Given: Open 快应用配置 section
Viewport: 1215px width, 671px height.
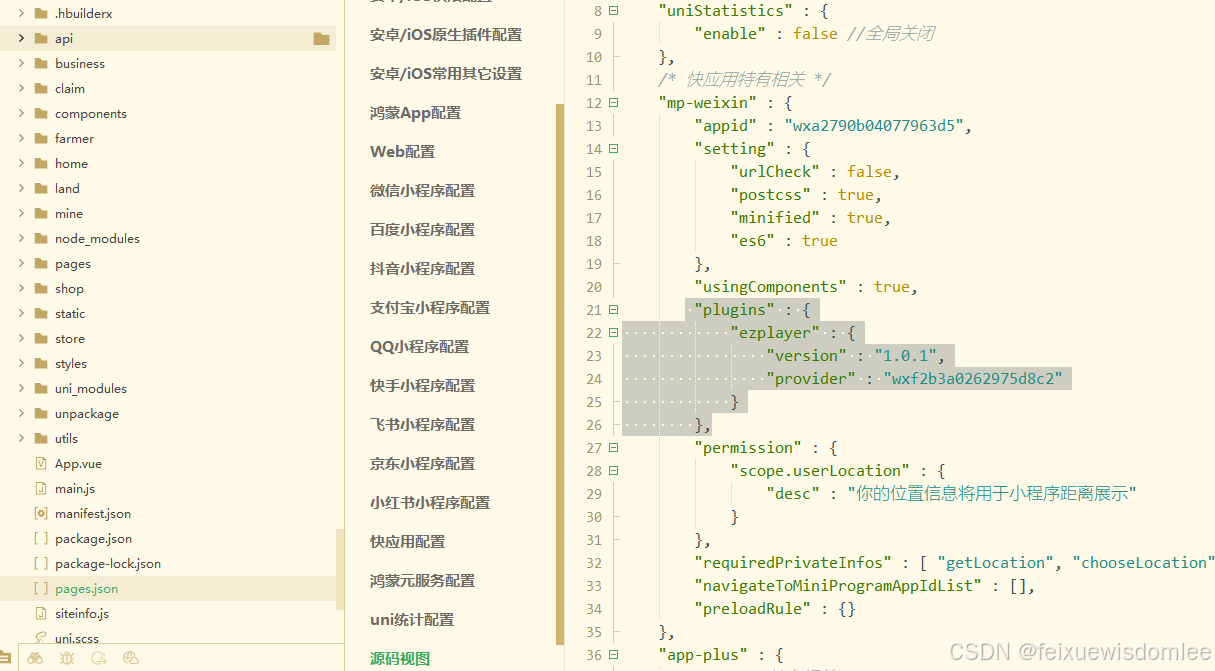Looking at the screenshot, I should (x=408, y=542).
